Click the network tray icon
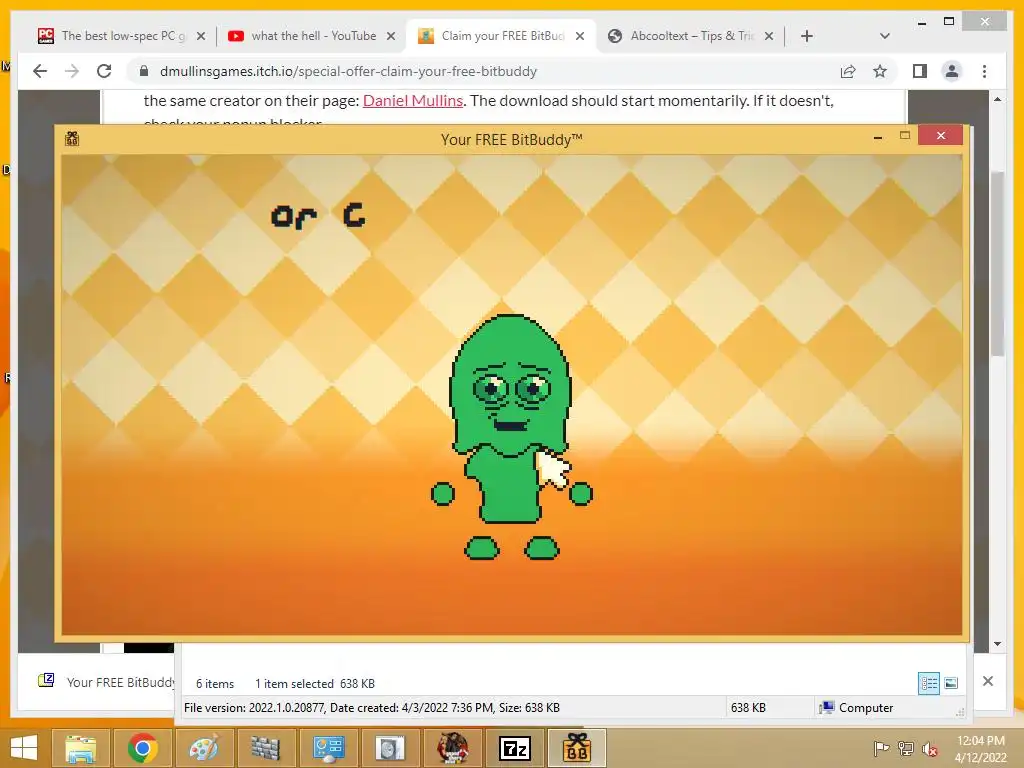The height and width of the screenshot is (768, 1024). (905, 748)
